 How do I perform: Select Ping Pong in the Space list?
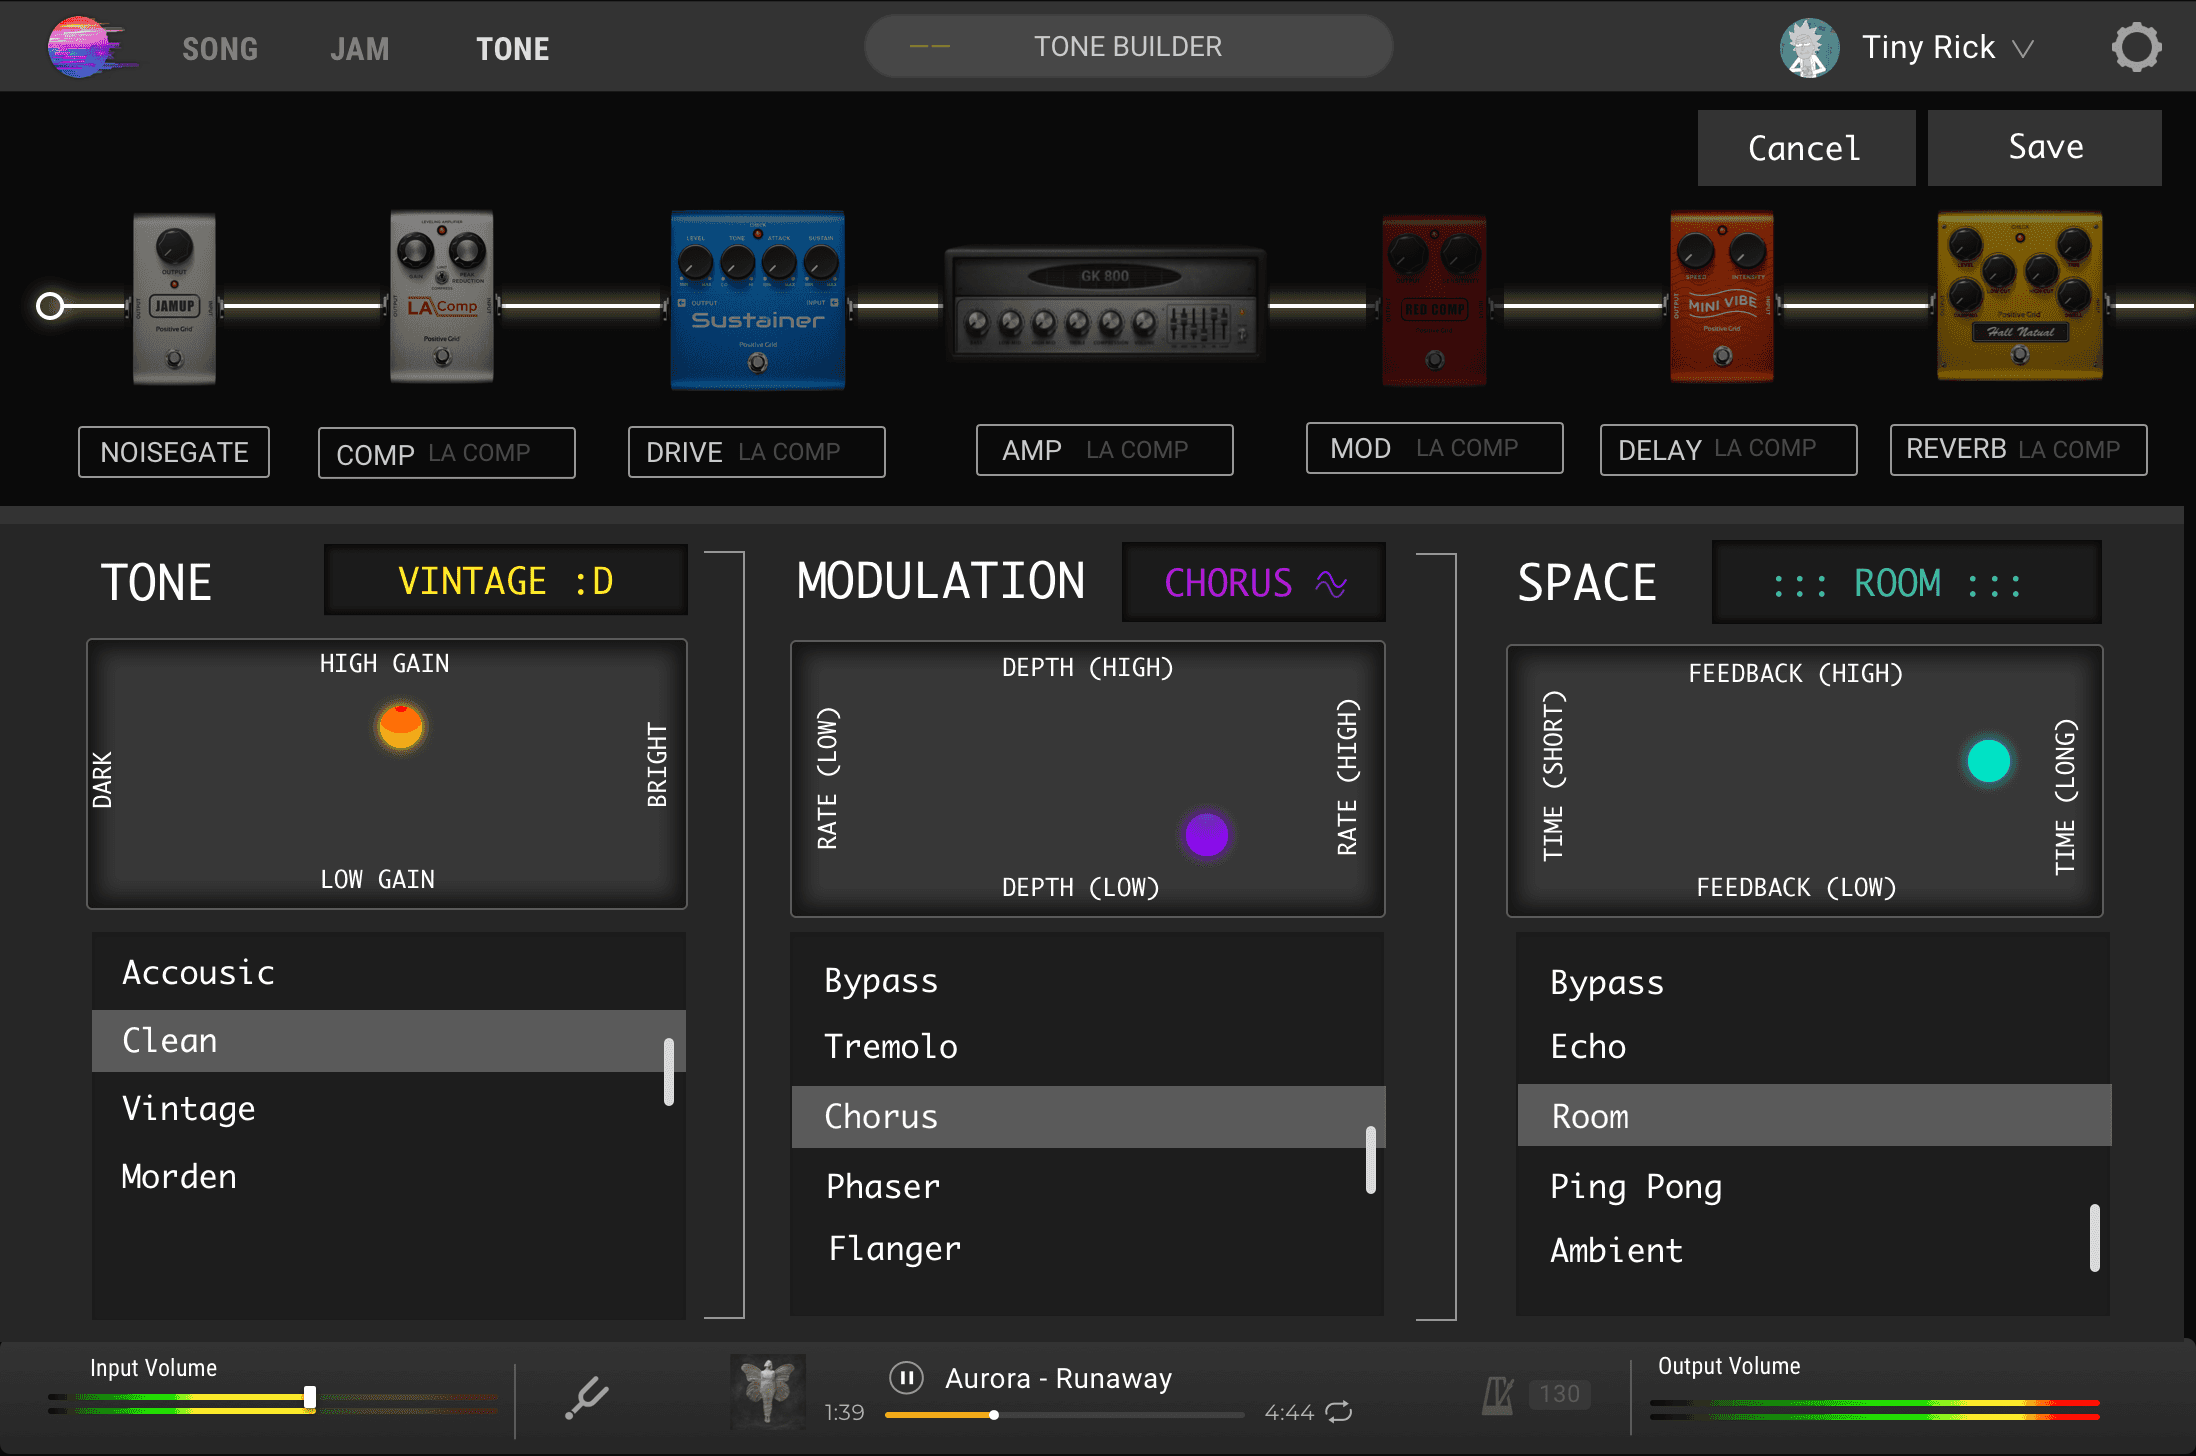pyautogui.click(x=1636, y=1187)
